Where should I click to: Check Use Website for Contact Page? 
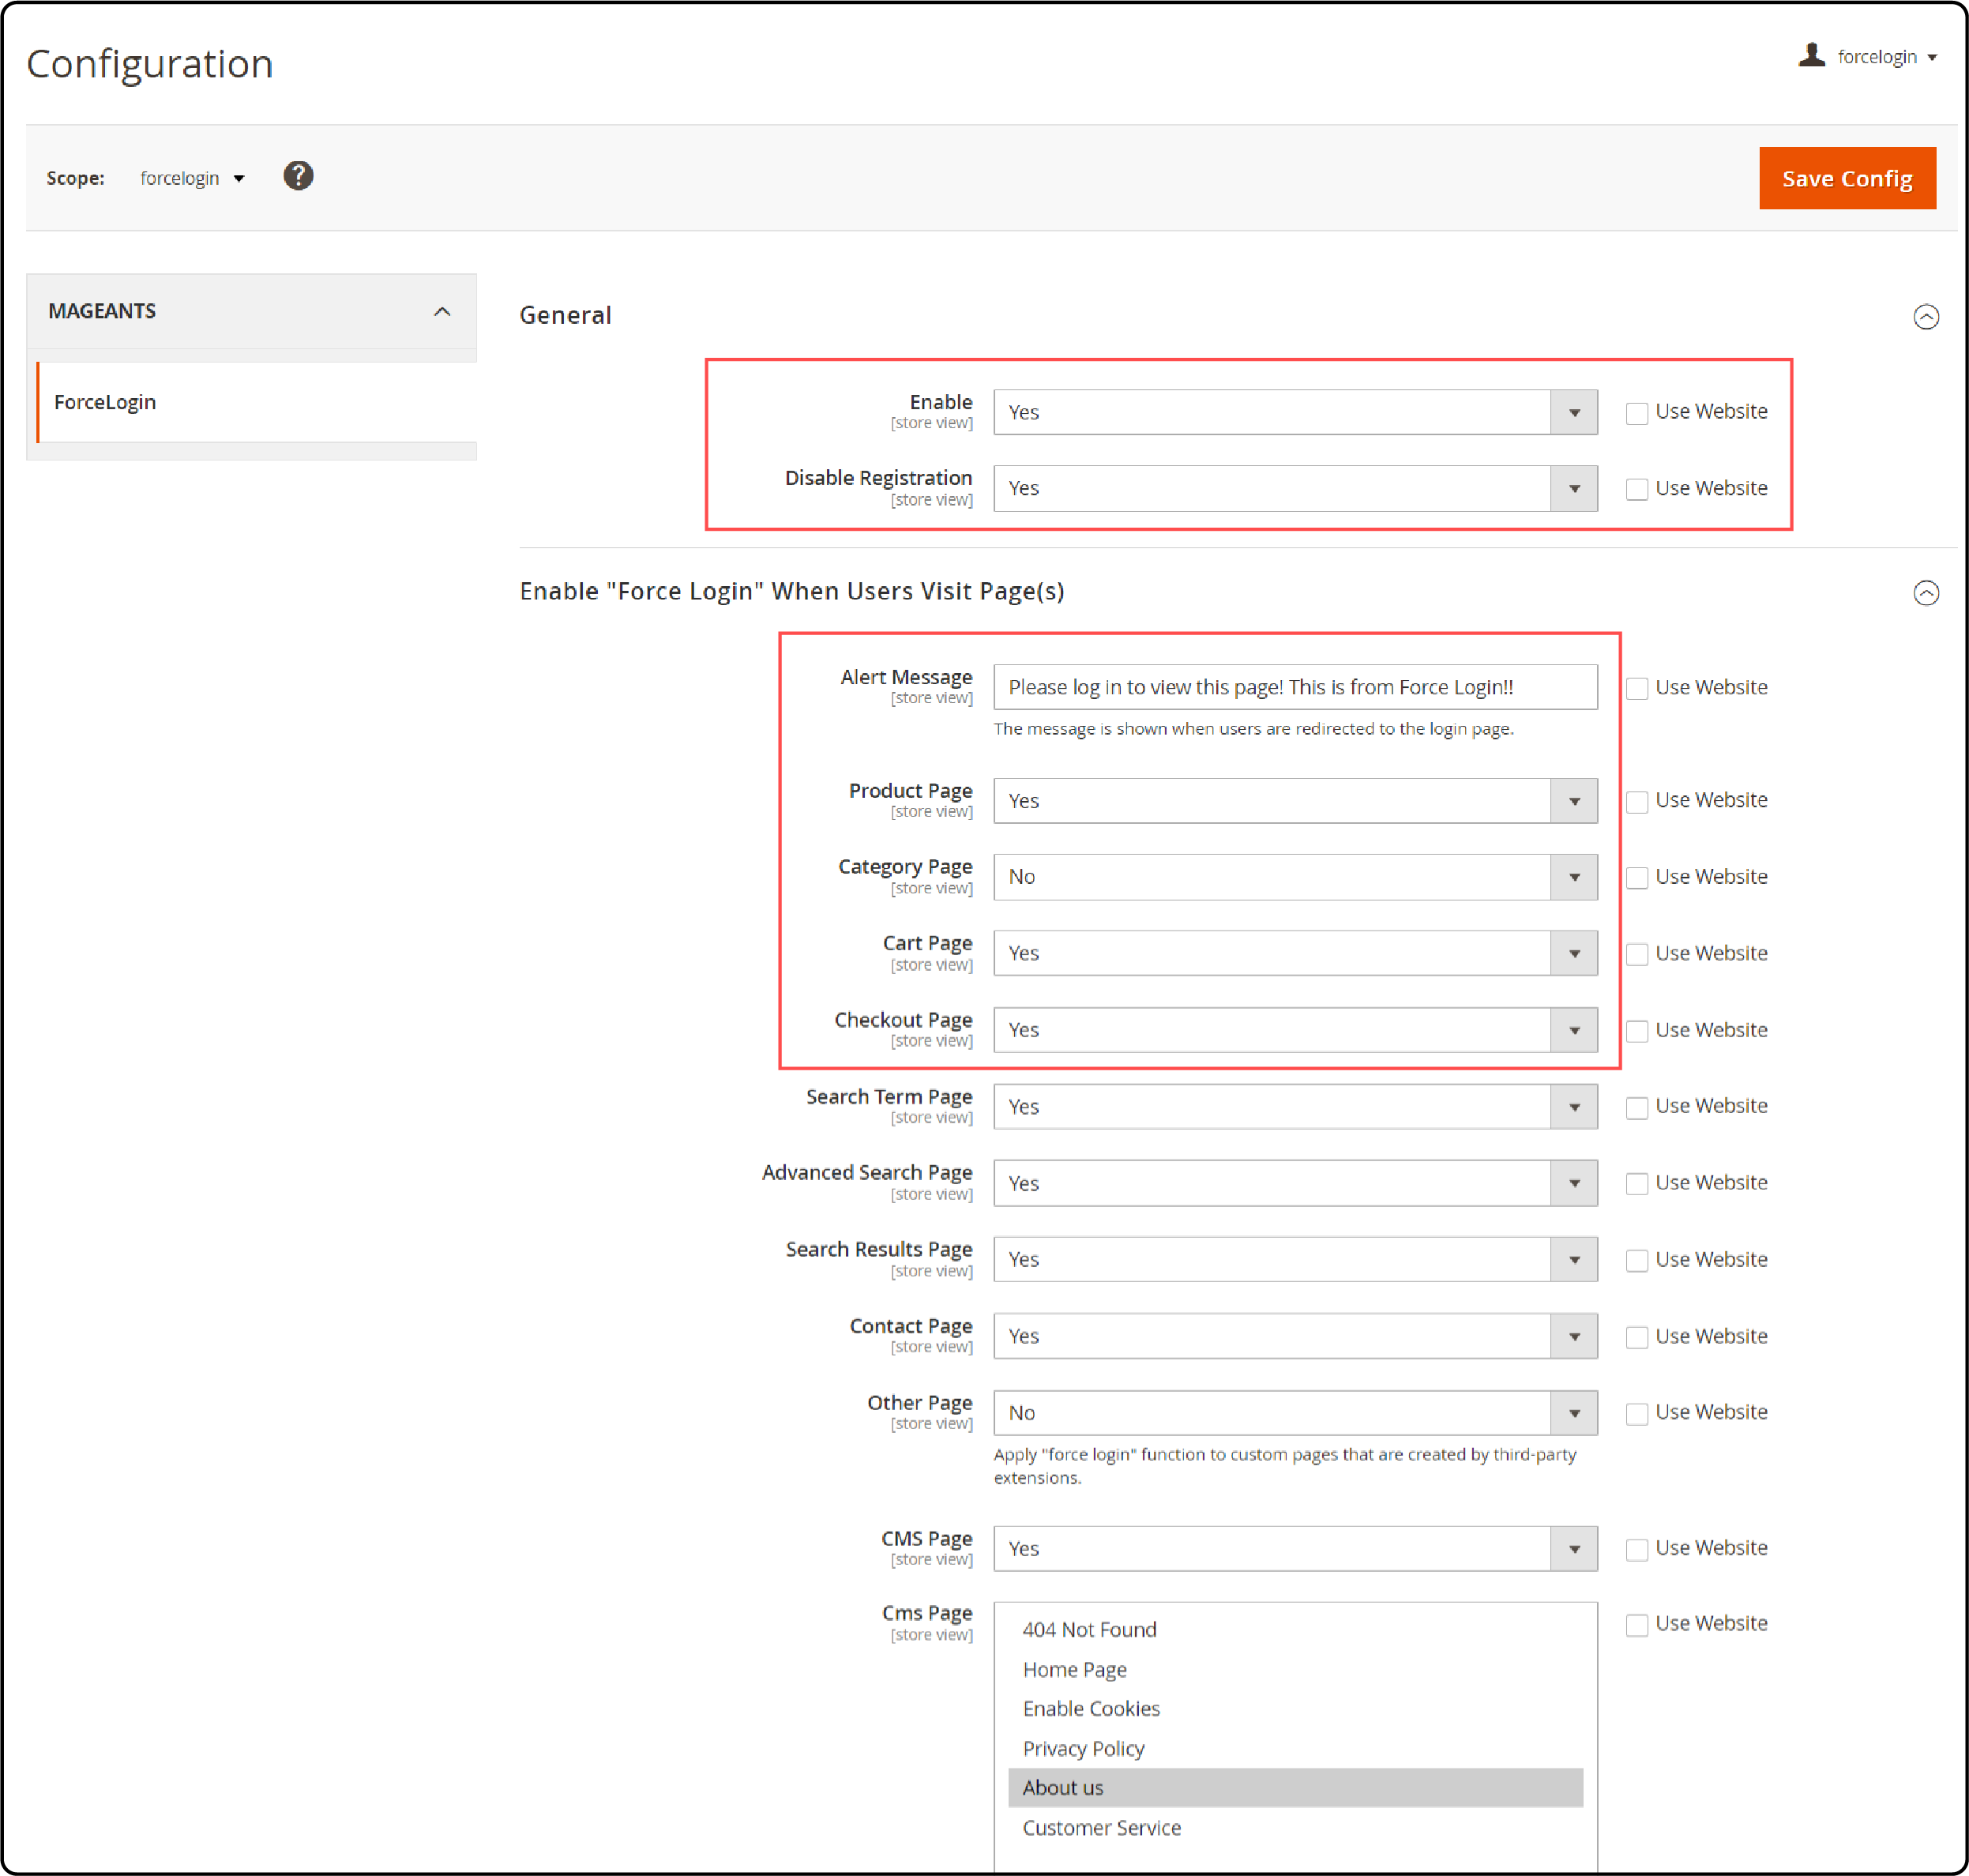pyautogui.click(x=1636, y=1337)
